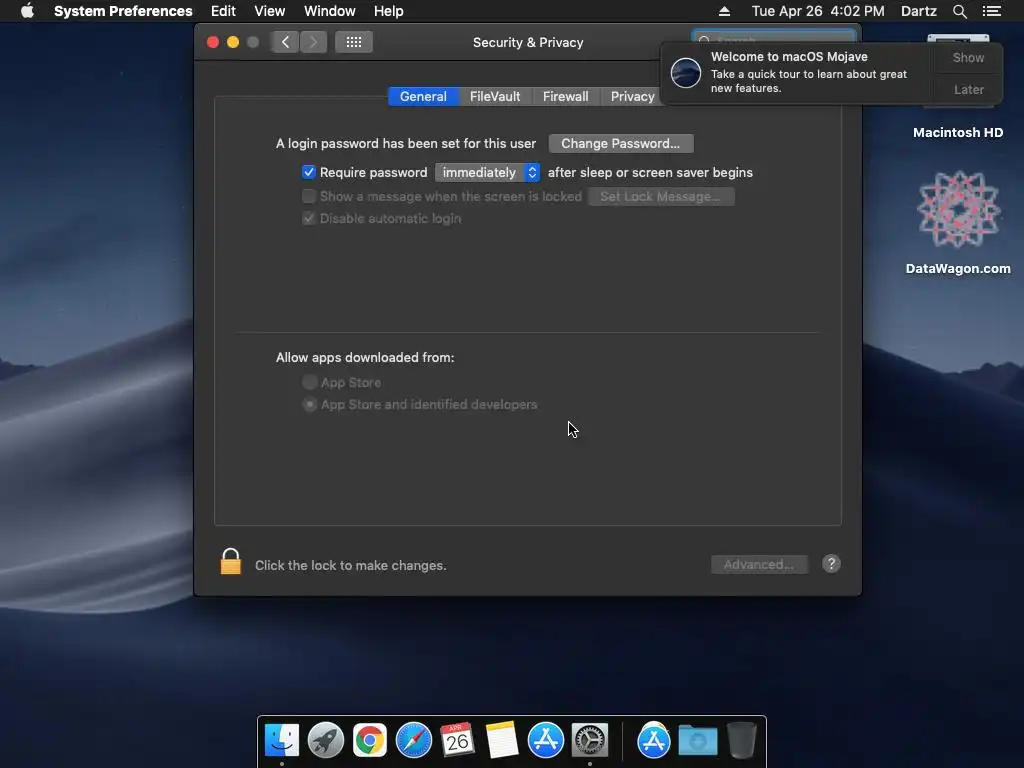Viewport: 1024px width, 768px height.
Task: Toggle Show a message when locked checkbox
Action: [309, 196]
